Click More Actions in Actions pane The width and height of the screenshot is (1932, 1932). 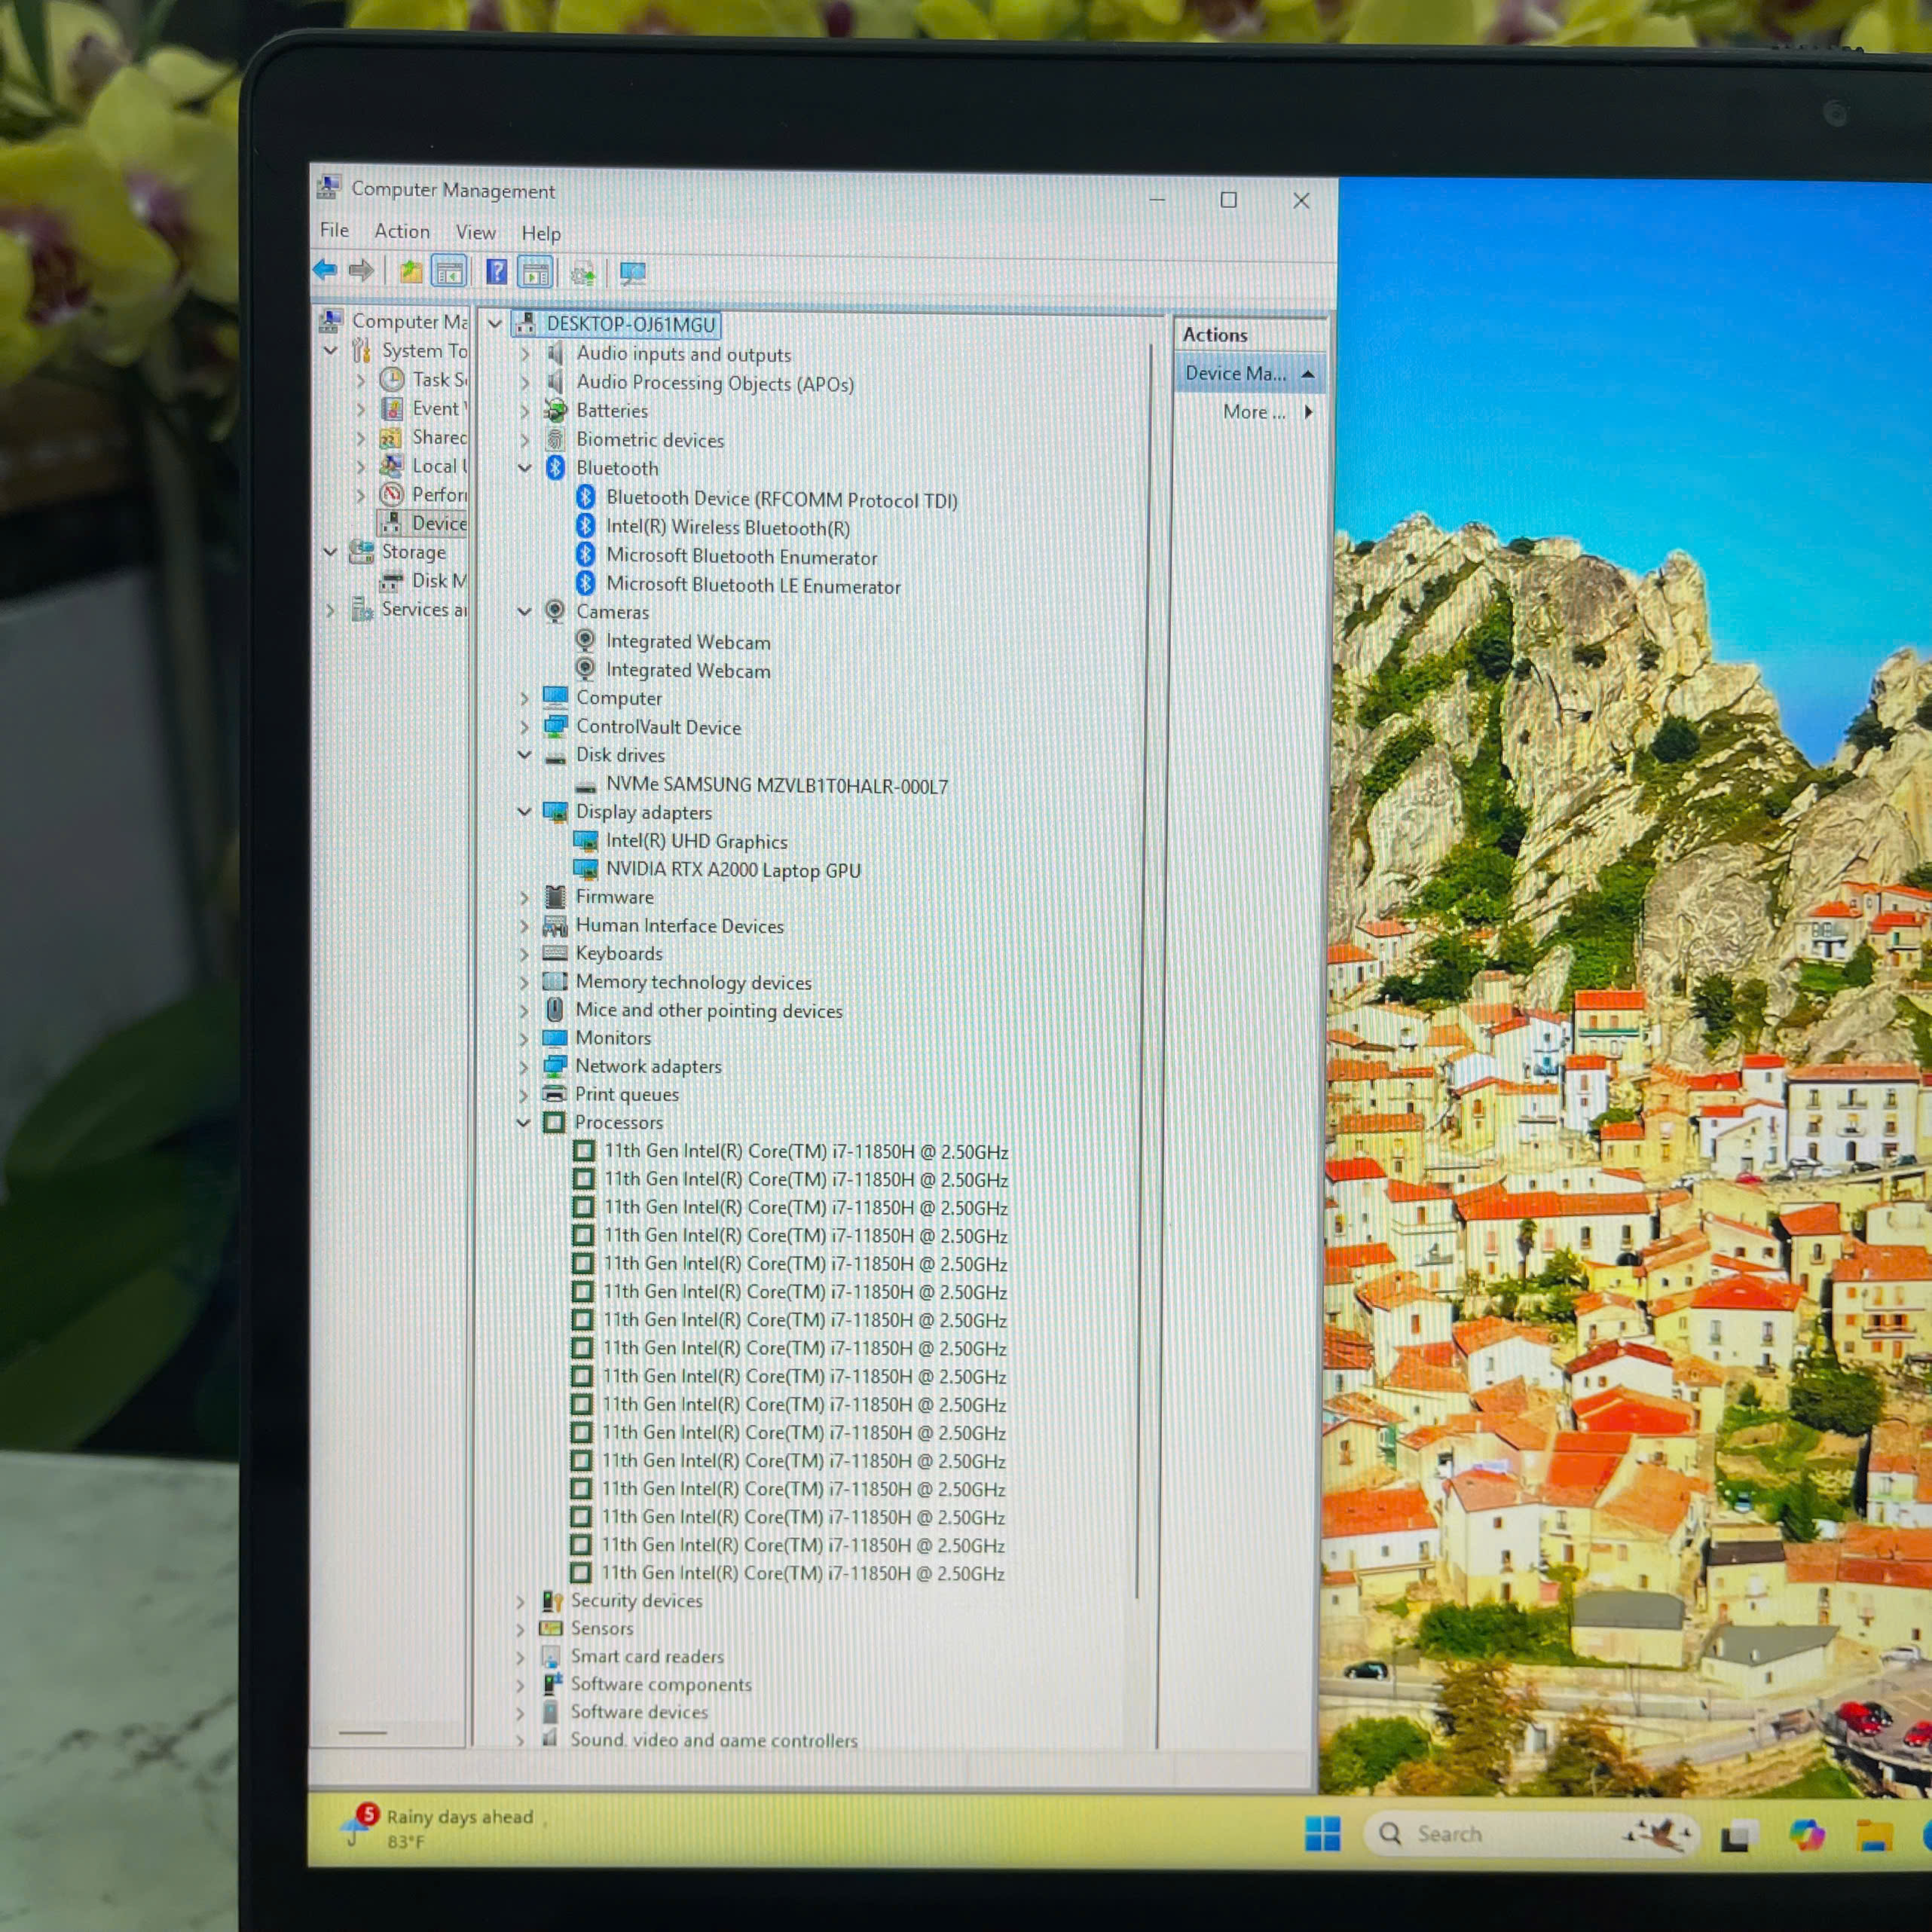[1254, 412]
